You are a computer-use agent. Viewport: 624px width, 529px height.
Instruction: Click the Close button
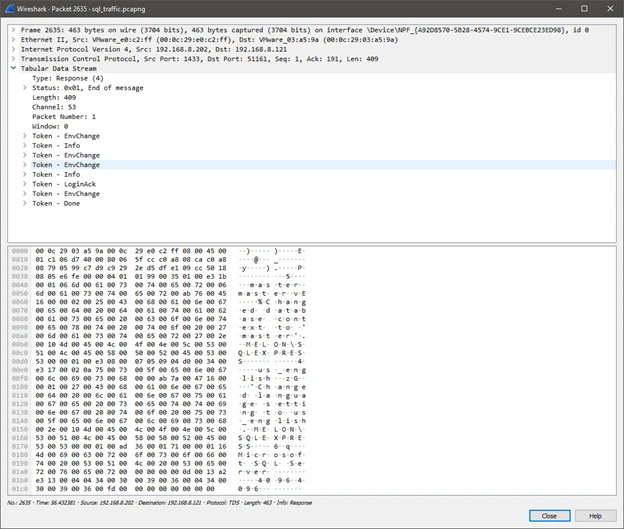pos(549,516)
